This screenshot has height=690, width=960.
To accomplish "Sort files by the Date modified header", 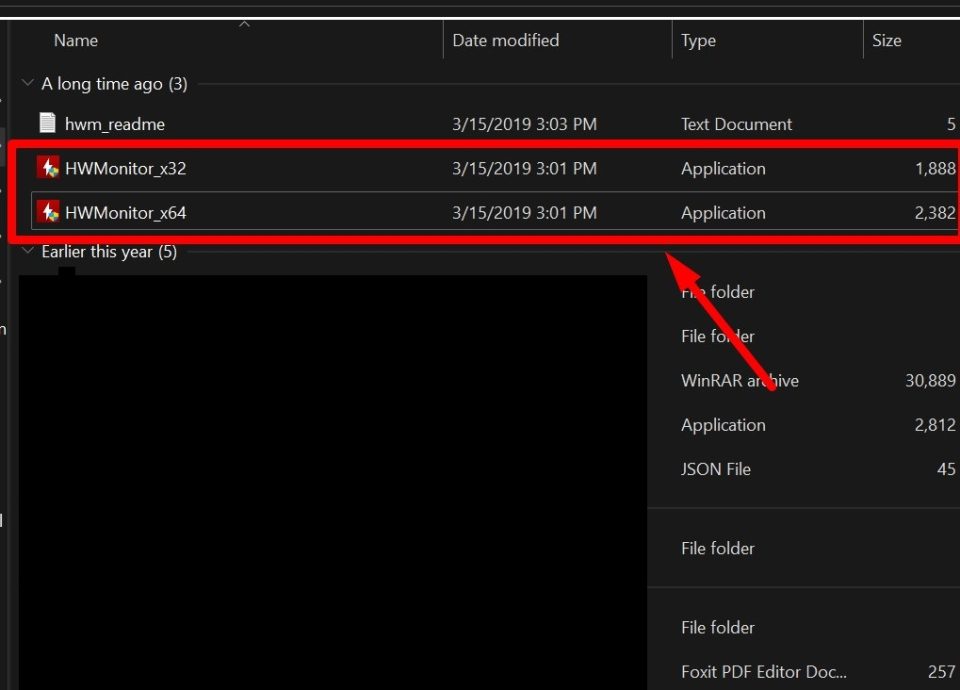I will pos(505,41).
